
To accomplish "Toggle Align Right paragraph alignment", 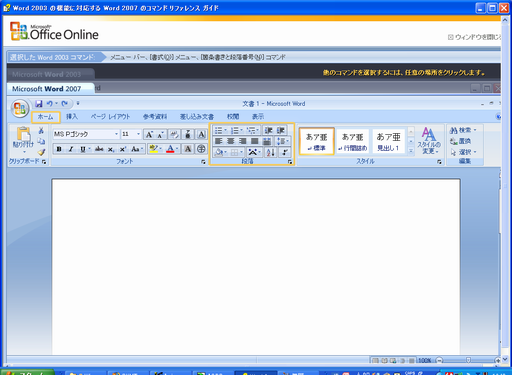I will tap(243, 141).
